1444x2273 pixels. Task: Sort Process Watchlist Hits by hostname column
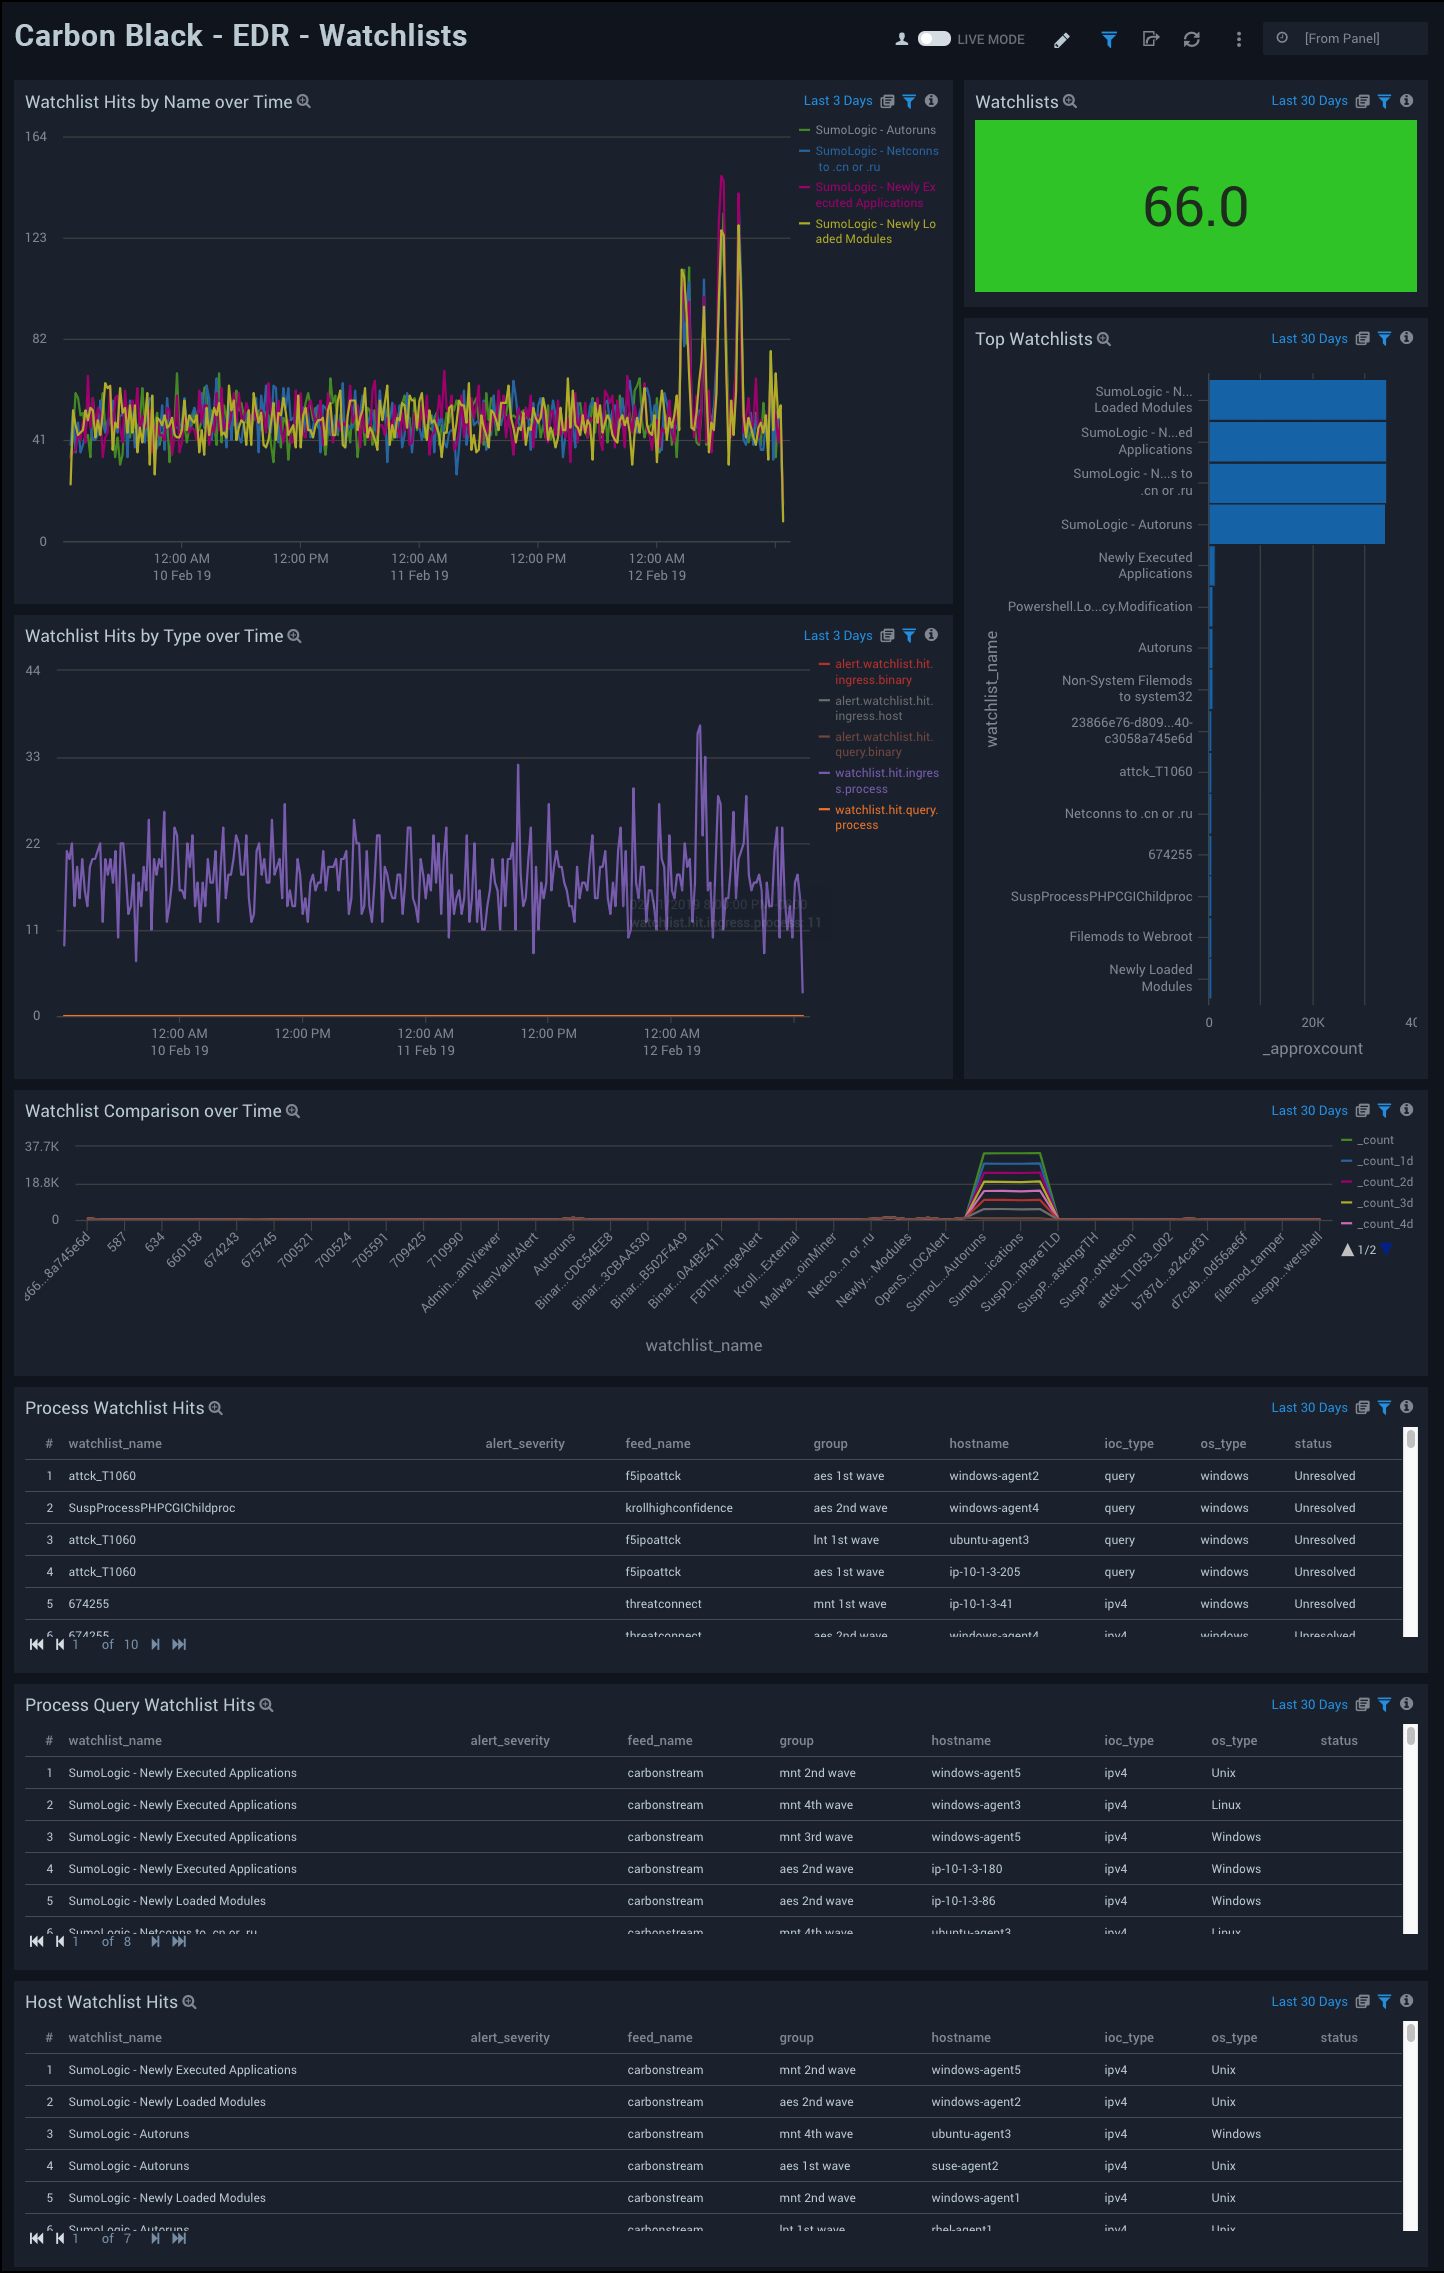[x=978, y=1444]
